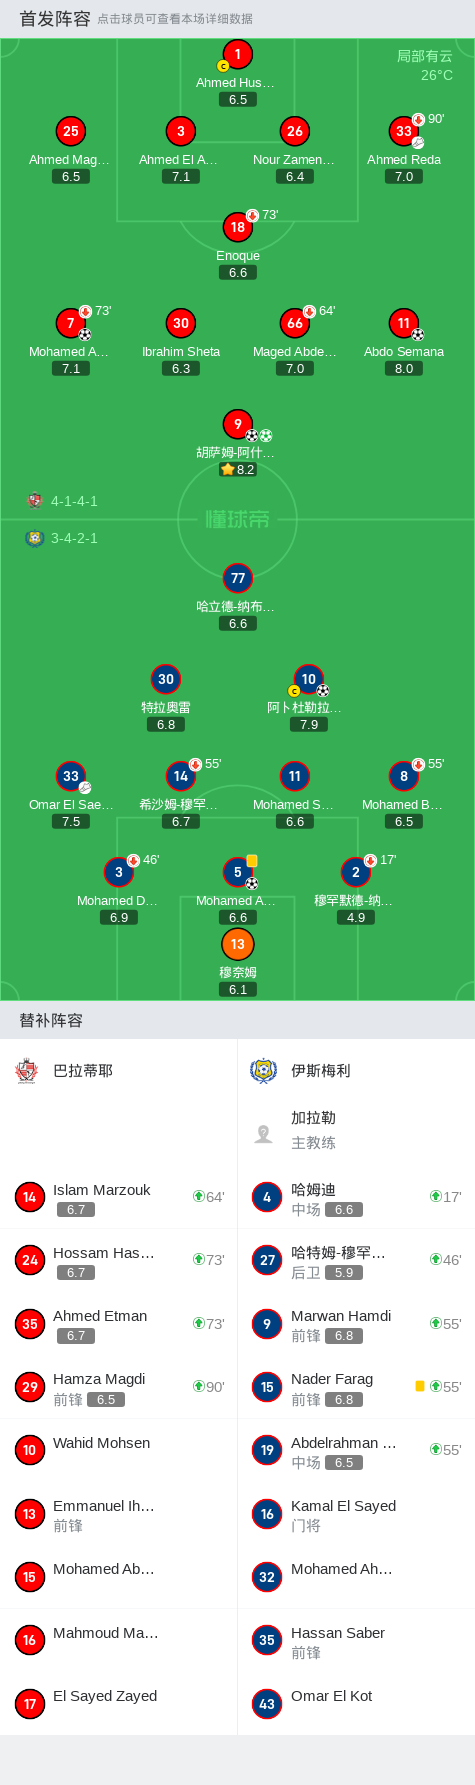Select goalkeeper number 1 Ahmed Hus… icon
Viewport: 475px width, 1785px height.
point(238,55)
